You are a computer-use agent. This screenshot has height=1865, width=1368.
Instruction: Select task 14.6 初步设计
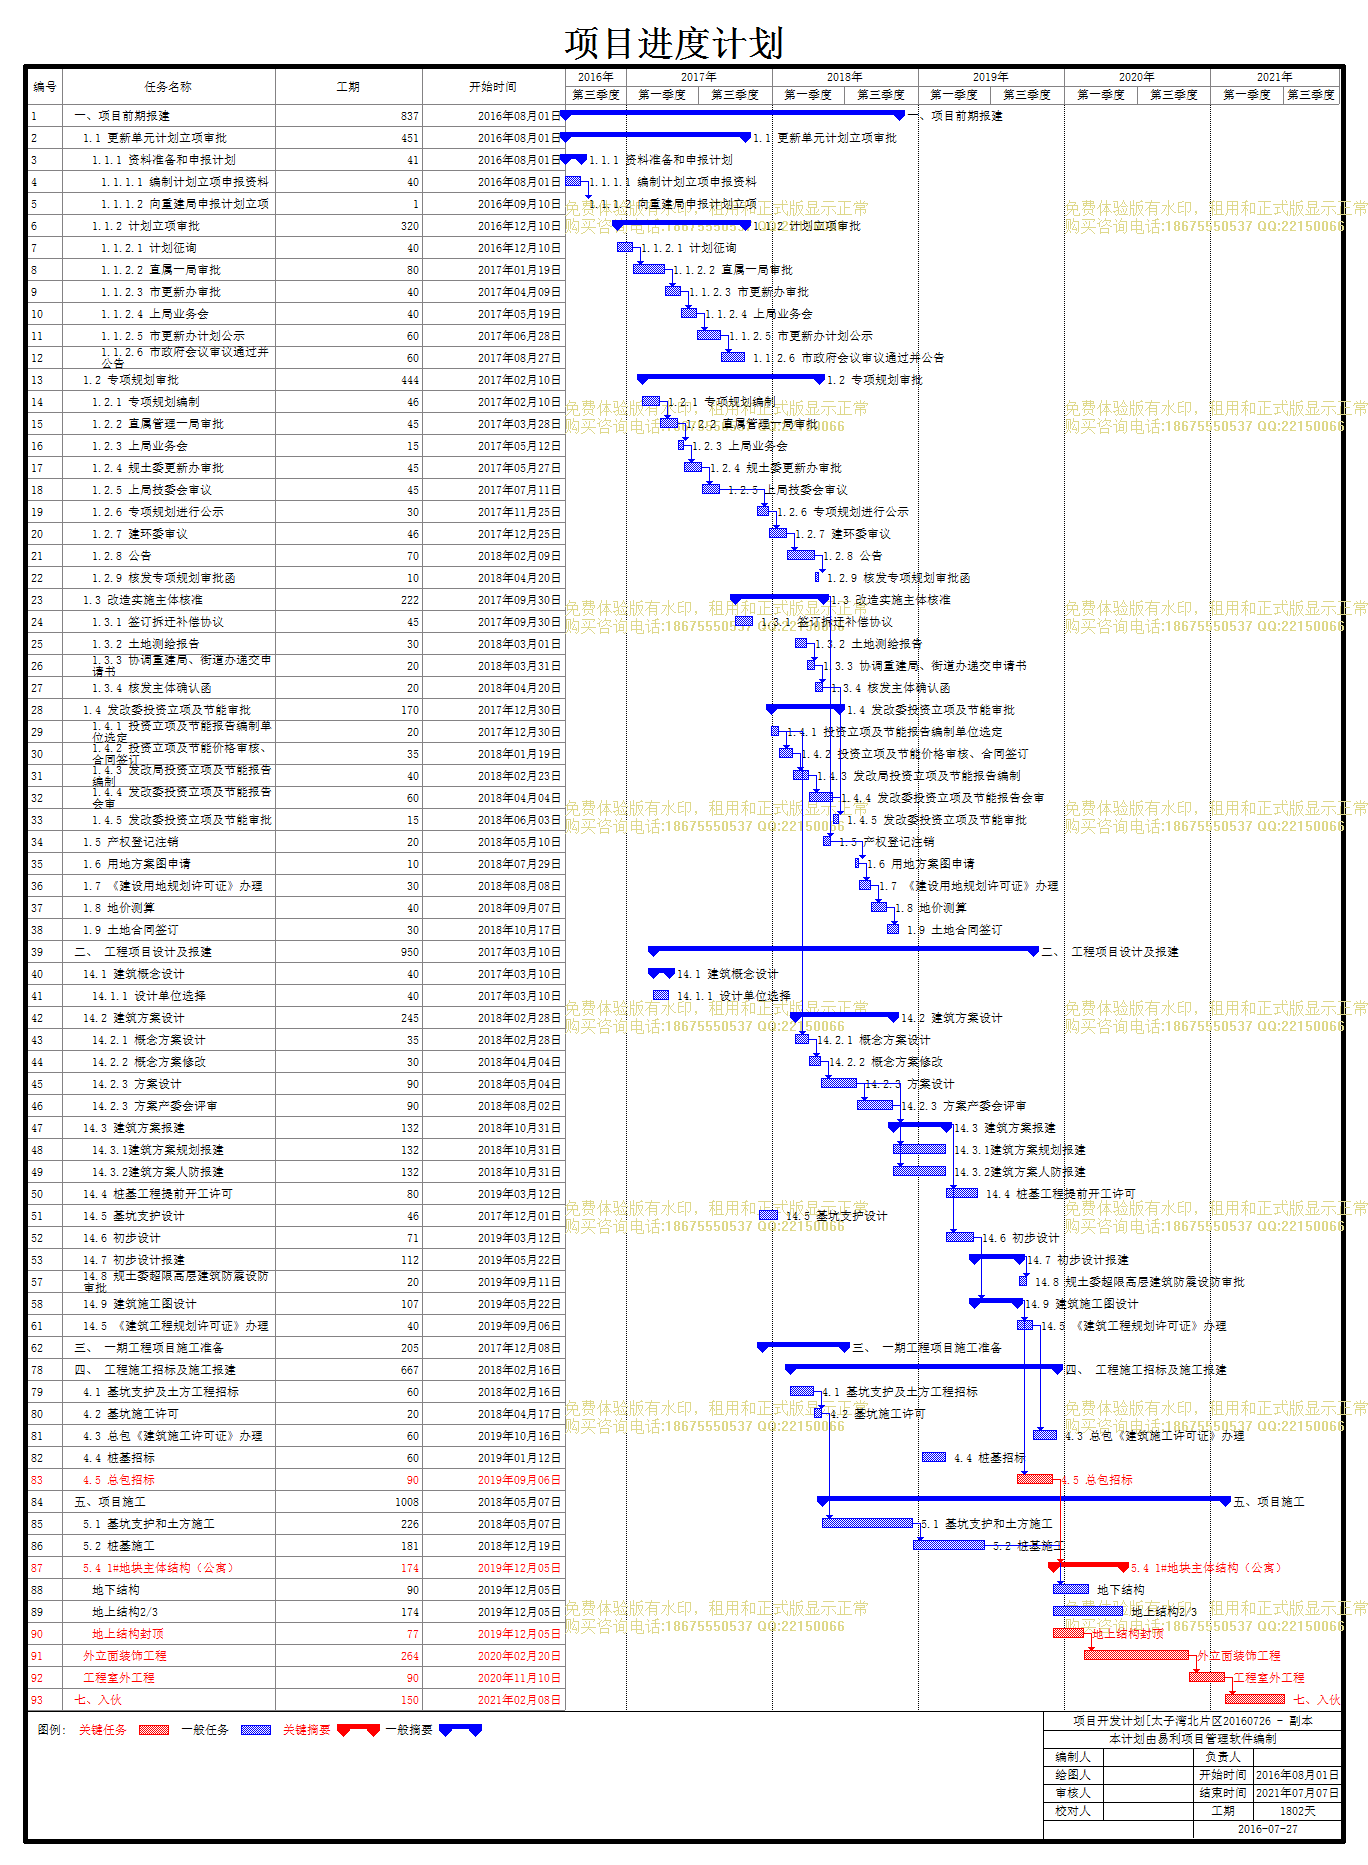(x=296, y=1238)
